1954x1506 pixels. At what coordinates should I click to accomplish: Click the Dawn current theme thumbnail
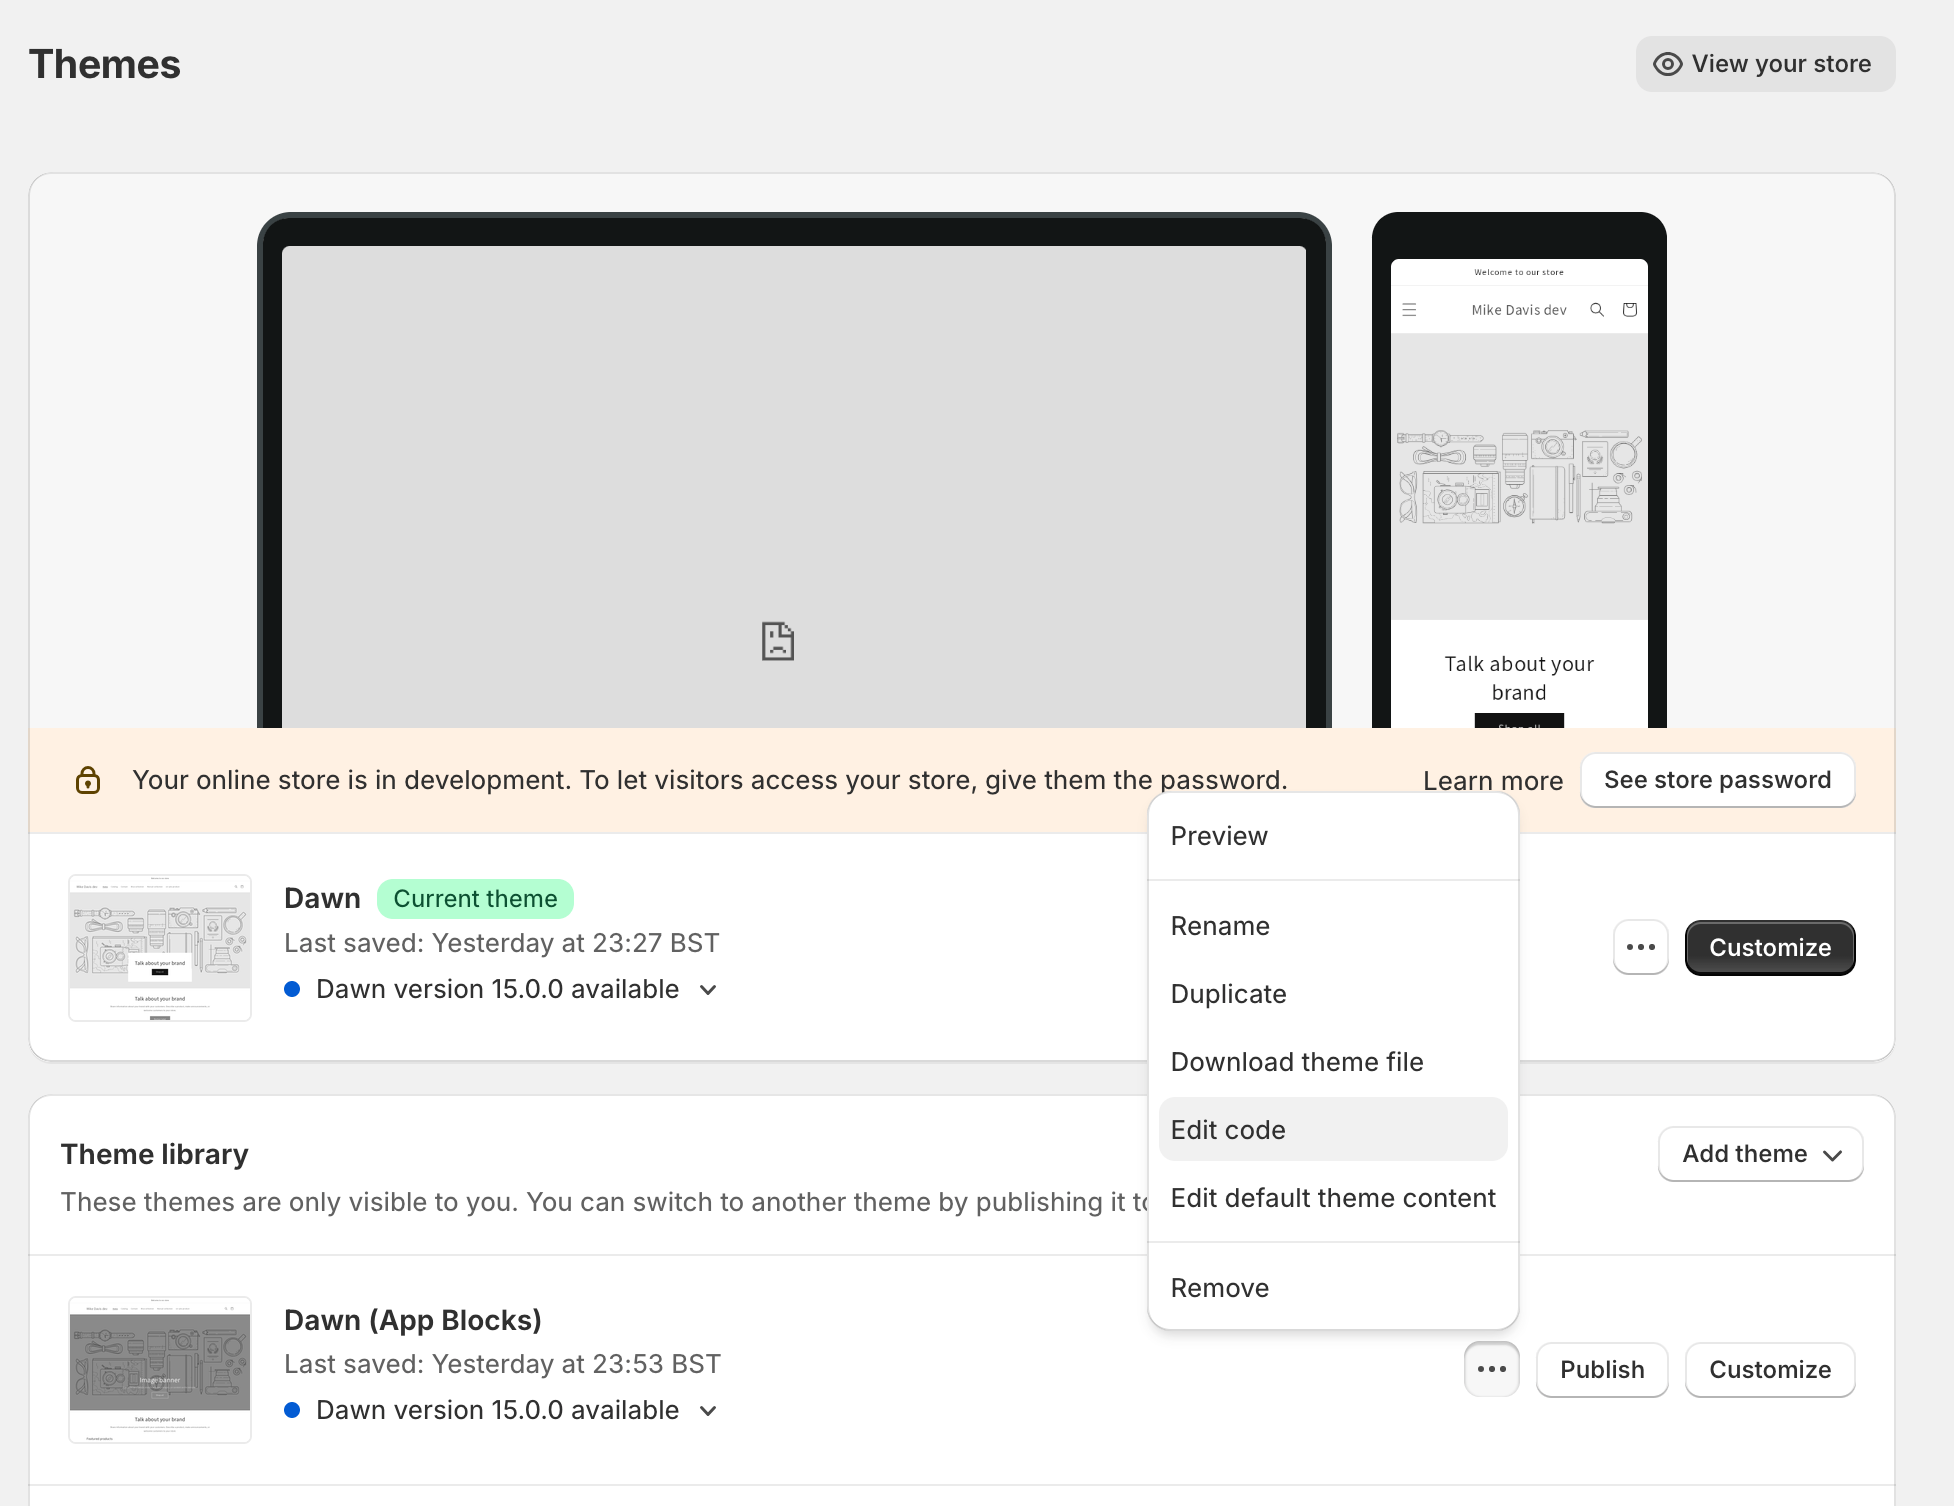pyautogui.click(x=160, y=948)
